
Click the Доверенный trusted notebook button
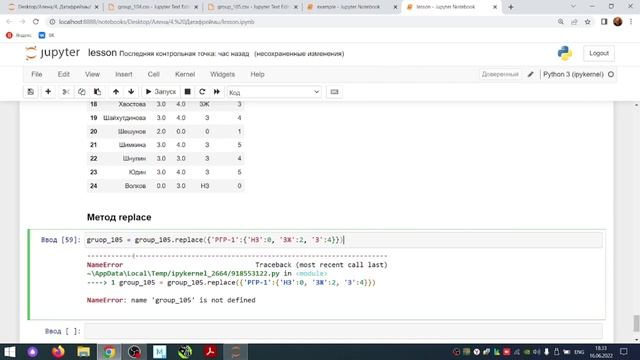coord(500,74)
